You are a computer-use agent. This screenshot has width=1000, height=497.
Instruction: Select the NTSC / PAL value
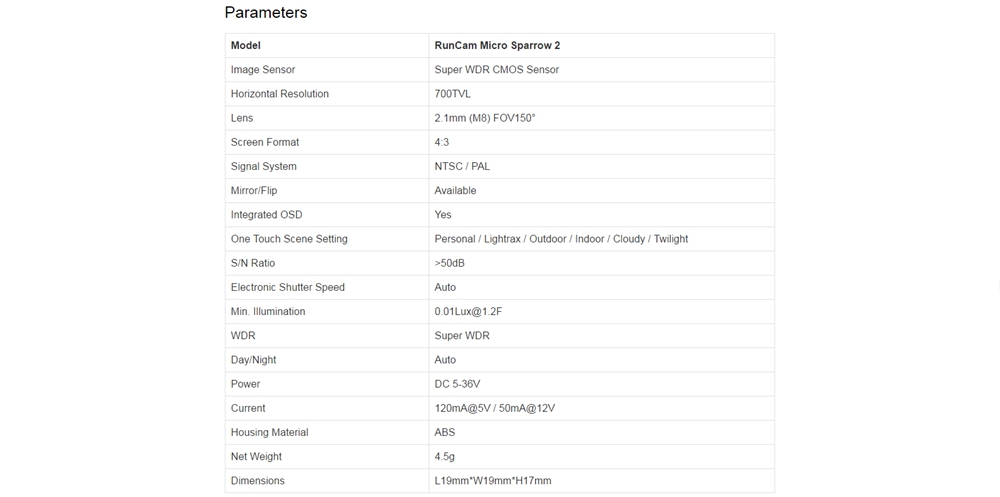(462, 166)
